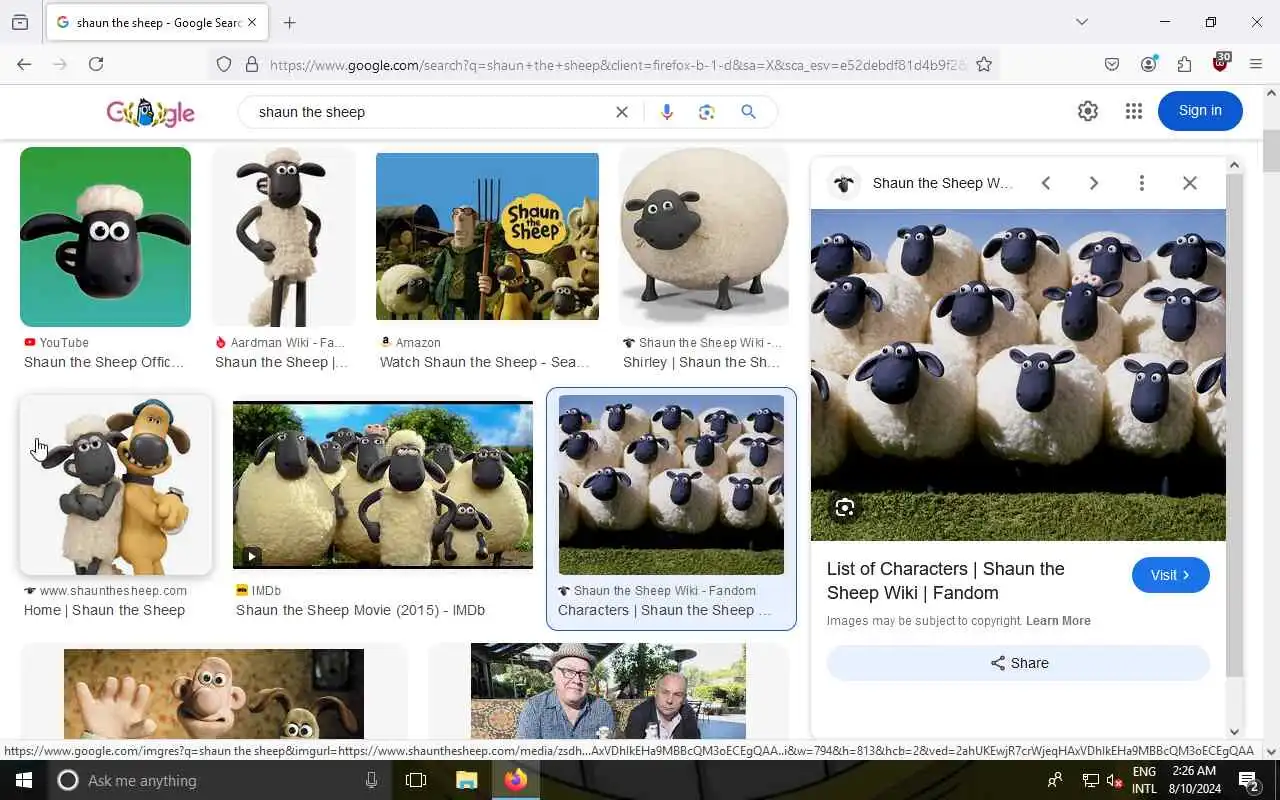The image size is (1280, 800).
Task: Open Google quick settings gear
Action: (1088, 111)
